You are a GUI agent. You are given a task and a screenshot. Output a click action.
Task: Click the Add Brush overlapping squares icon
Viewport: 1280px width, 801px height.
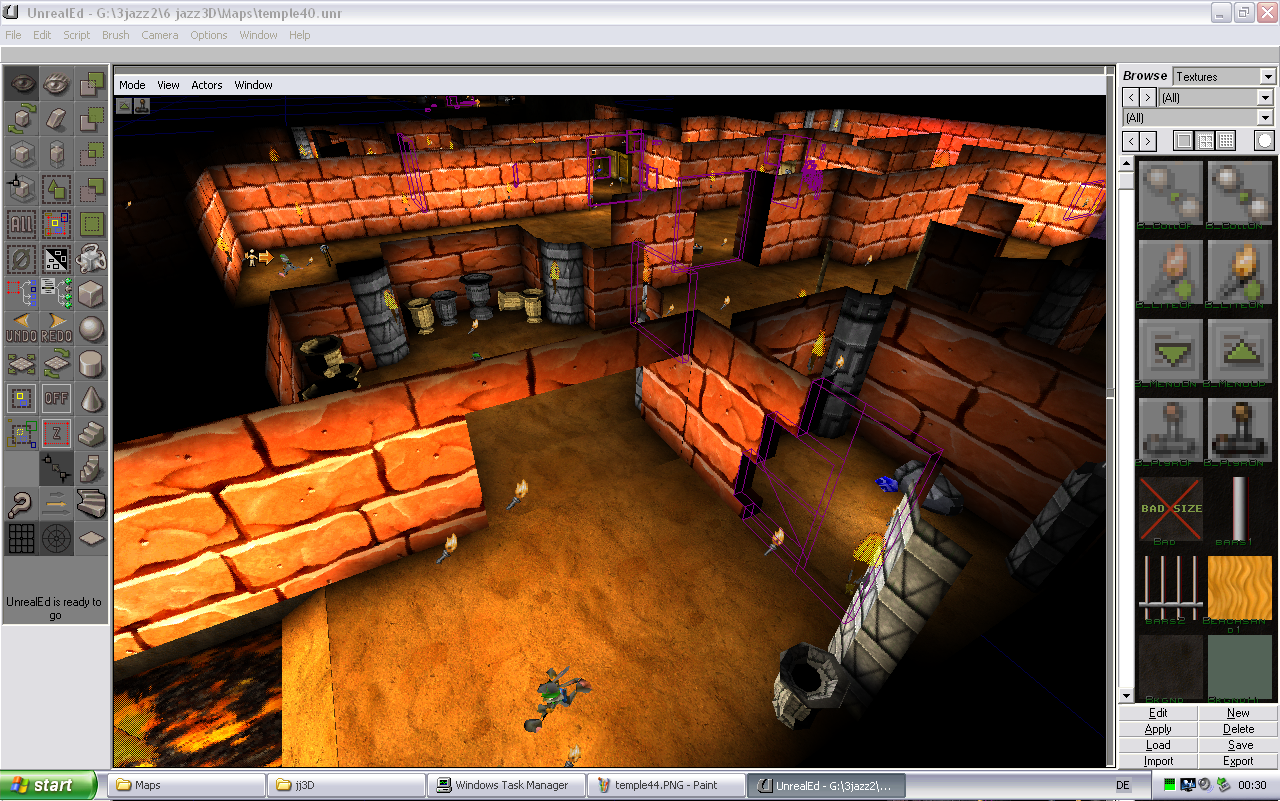pos(91,84)
